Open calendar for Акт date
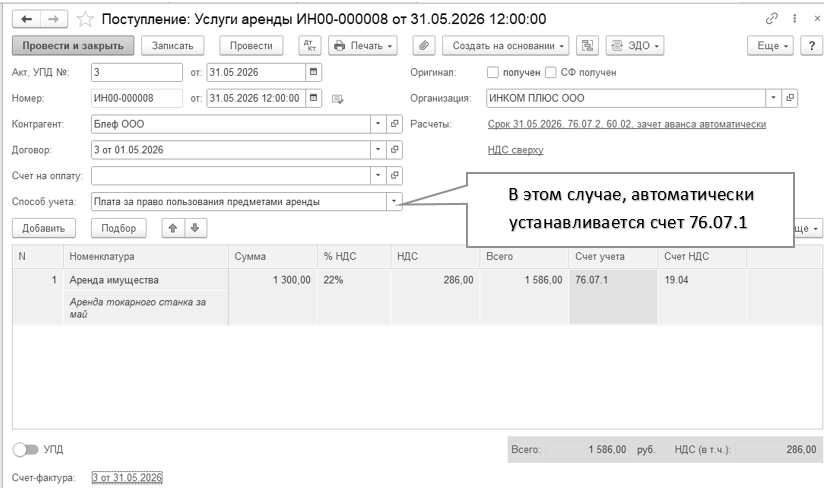Image resolution: width=834 pixels, height=504 pixels. [x=313, y=72]
